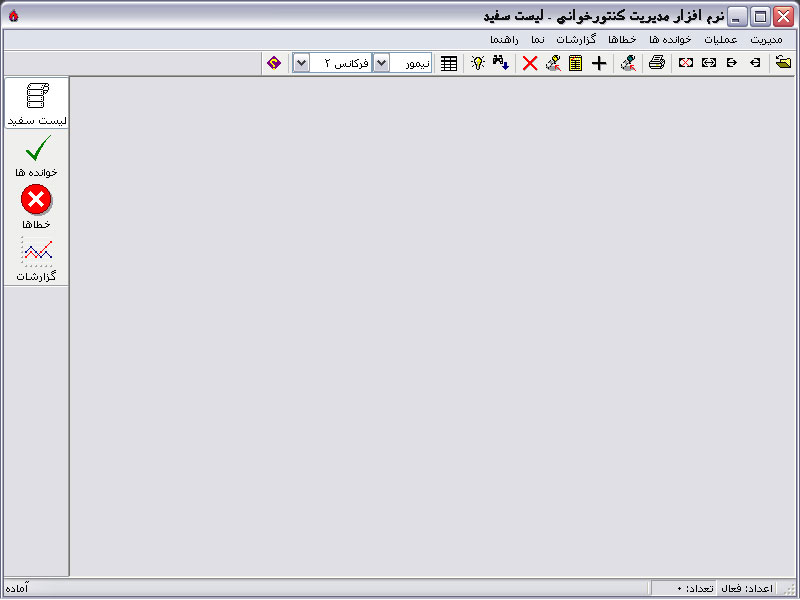Click the purple diamond icon in toolbar
The height and width of the screenshot is (600, 800).
point(274,63)
